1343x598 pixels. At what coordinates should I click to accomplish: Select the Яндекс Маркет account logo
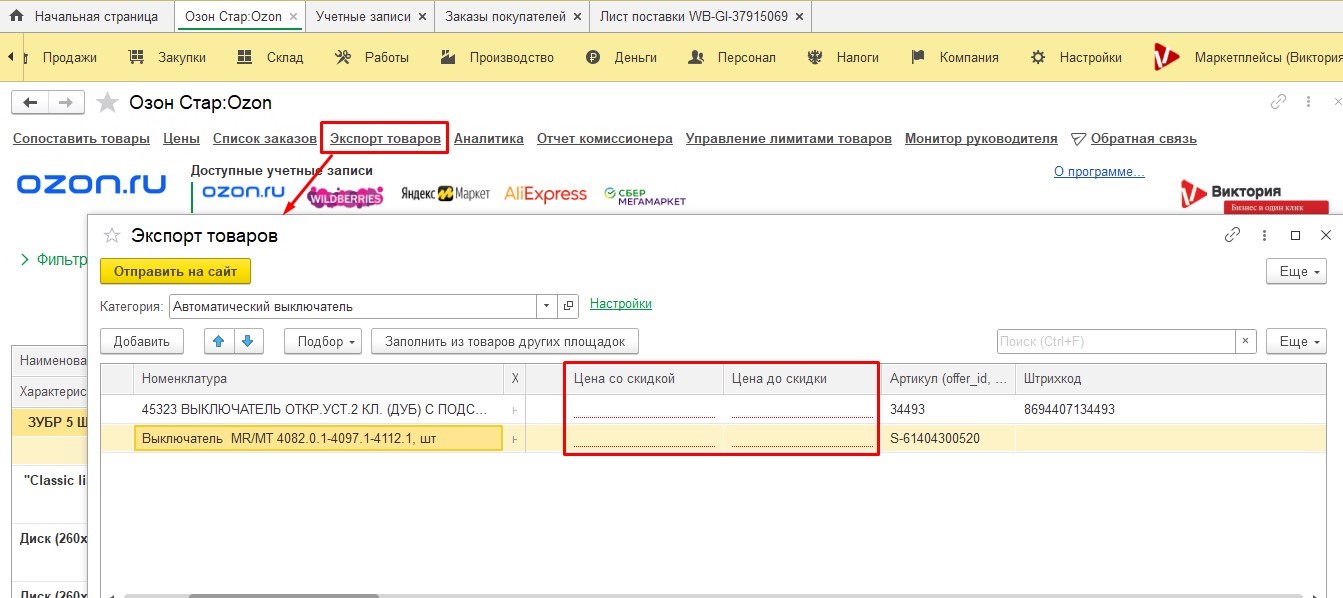tap(445, 194)
